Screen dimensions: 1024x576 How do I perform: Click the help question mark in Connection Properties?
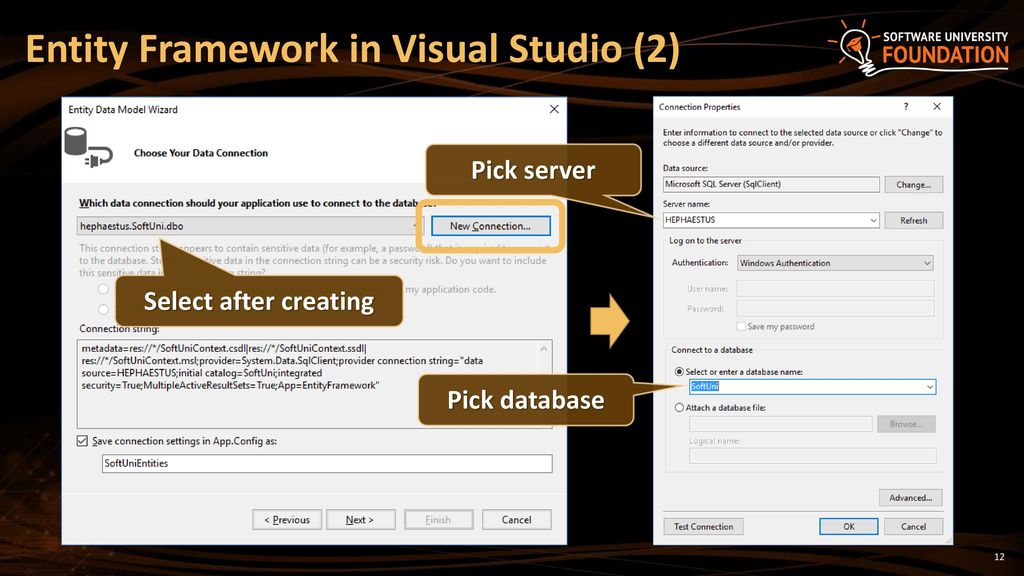[x=906, y=106]
